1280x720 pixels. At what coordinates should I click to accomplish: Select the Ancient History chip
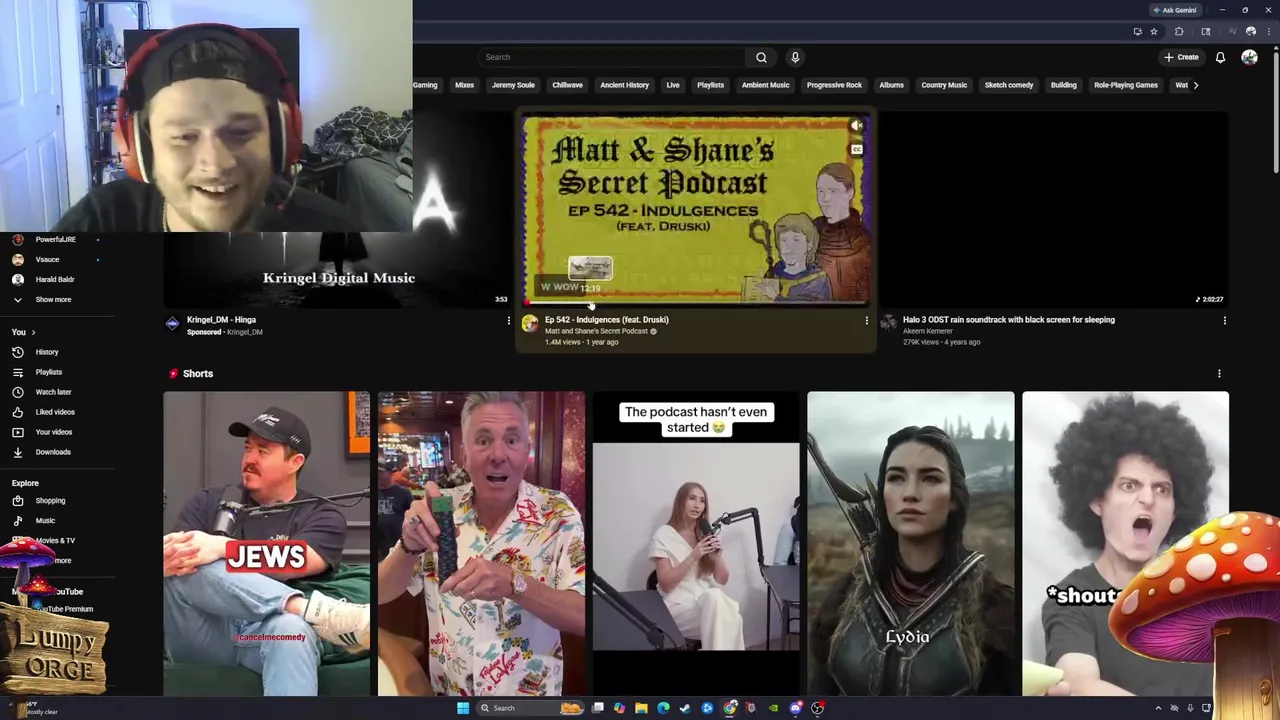click(x=624, y=85)
